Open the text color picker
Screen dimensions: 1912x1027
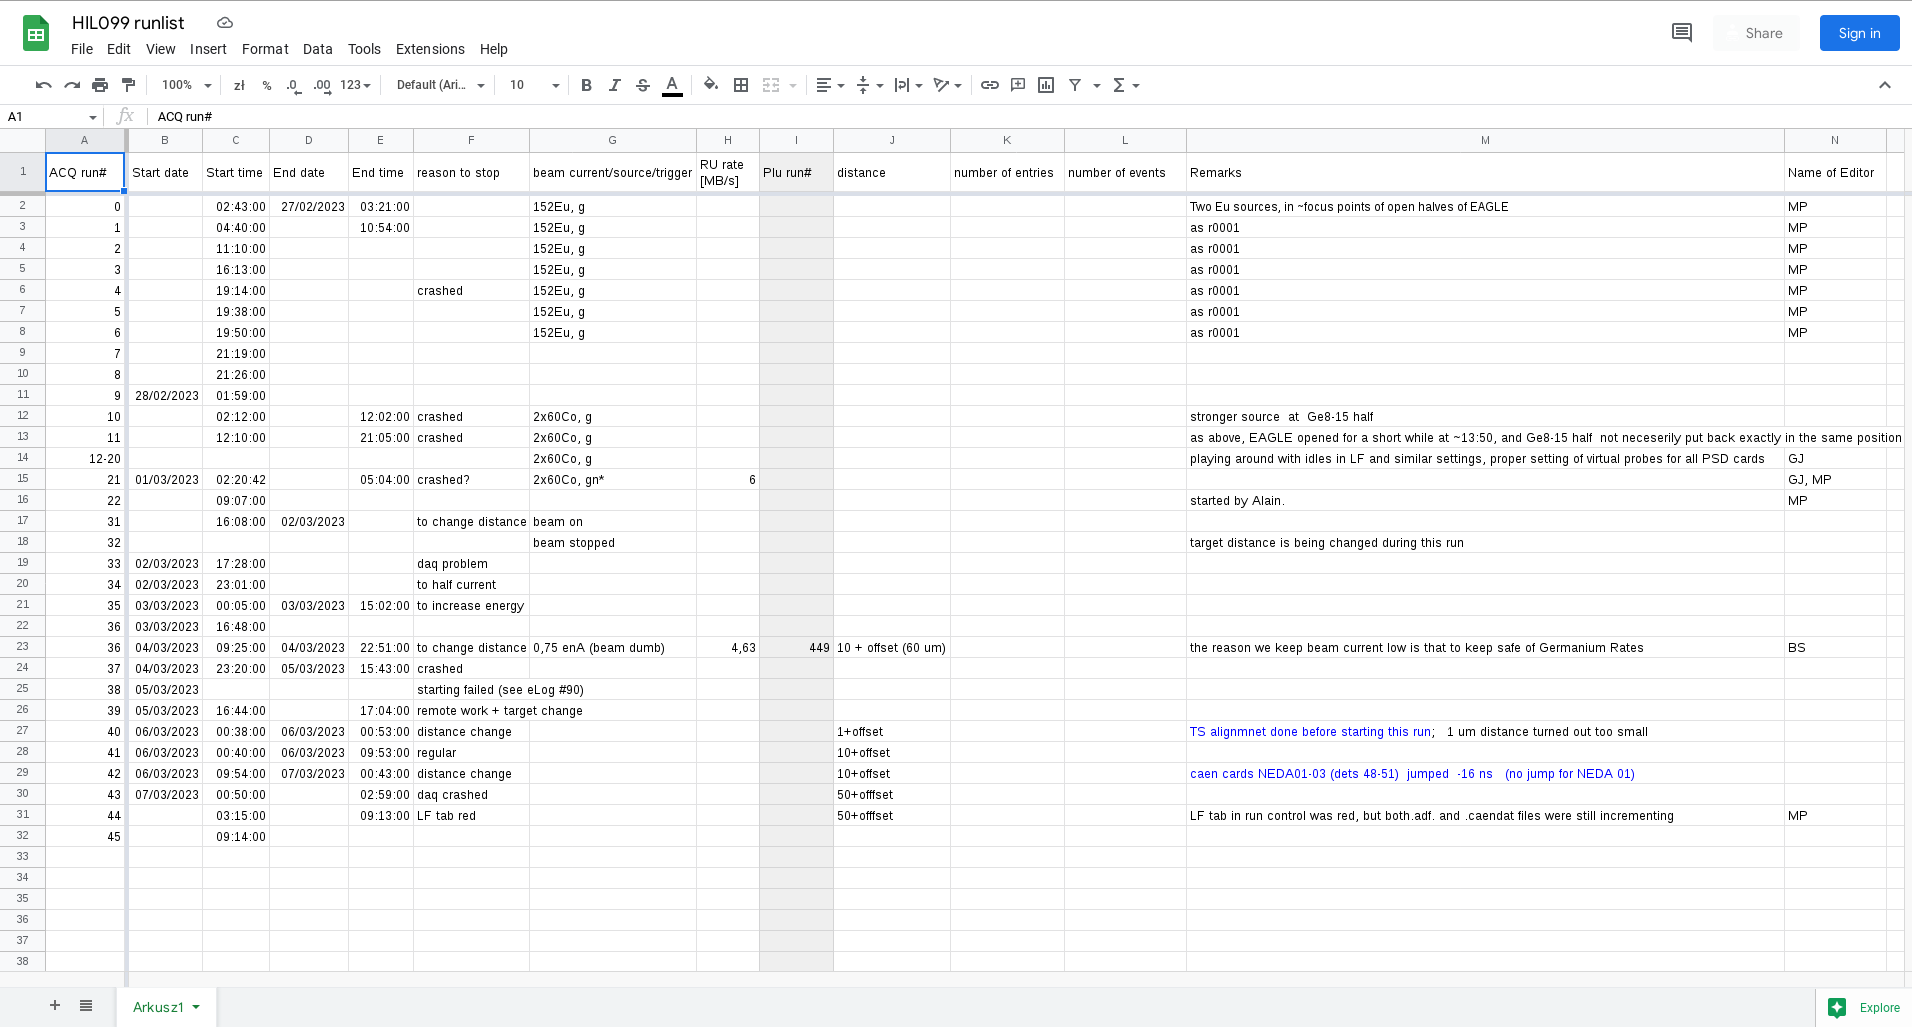tap(672, 85)
